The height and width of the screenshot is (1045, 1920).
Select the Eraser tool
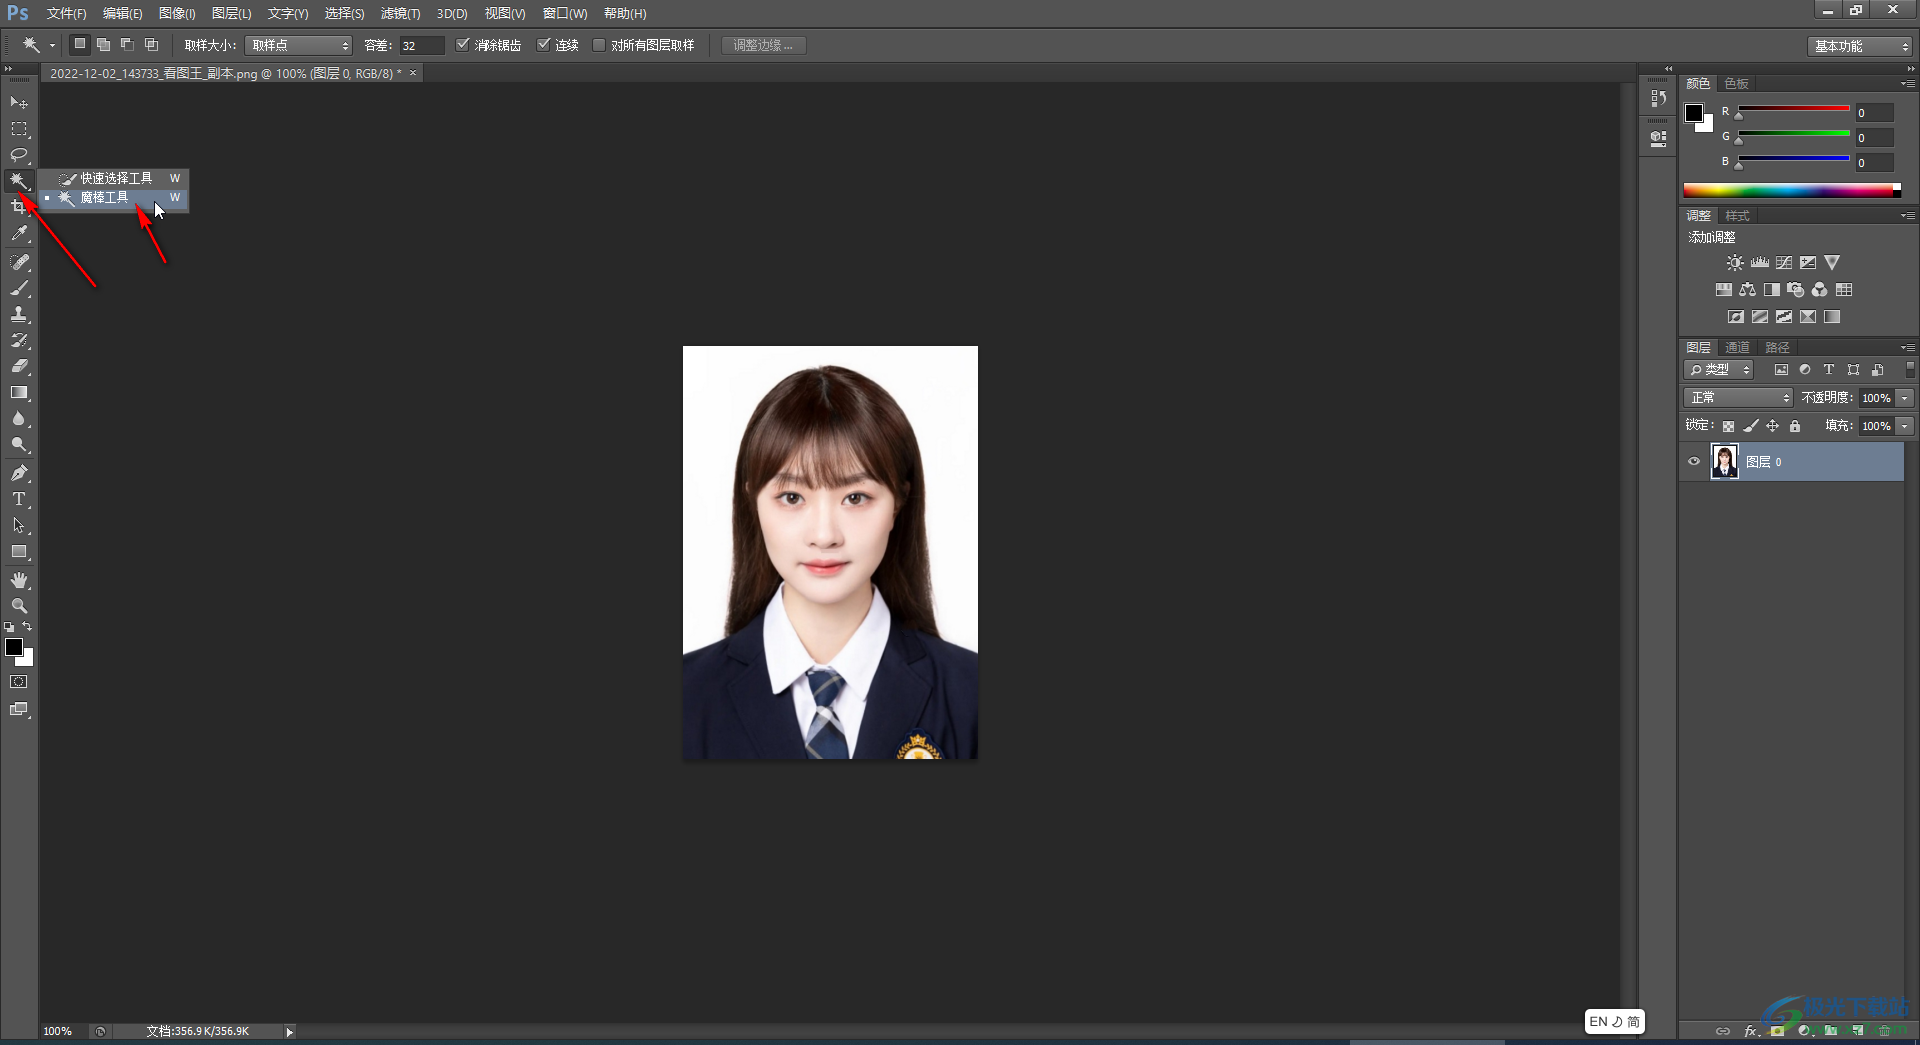click(19, 366)
